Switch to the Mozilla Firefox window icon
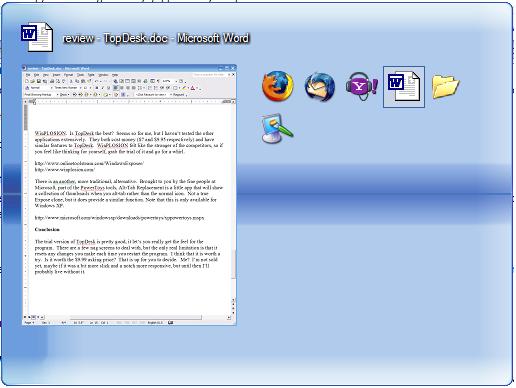Viewport: 516px width, 388px height. click(x=278, y=86)
